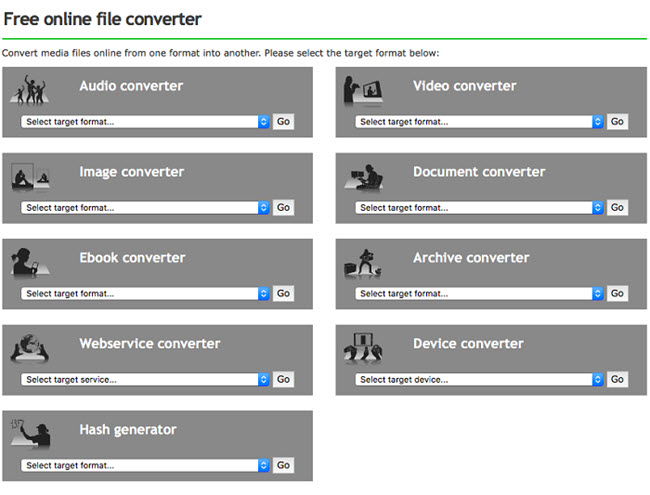
Task: Open the Image converter target format dropdown
Action: coord(145,207)
